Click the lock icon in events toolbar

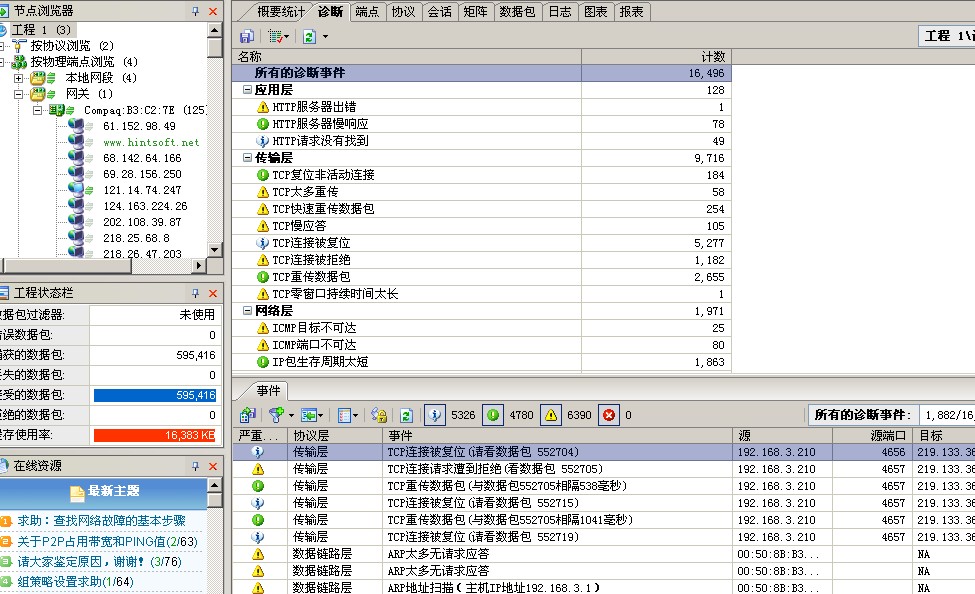tap(379, 415)
